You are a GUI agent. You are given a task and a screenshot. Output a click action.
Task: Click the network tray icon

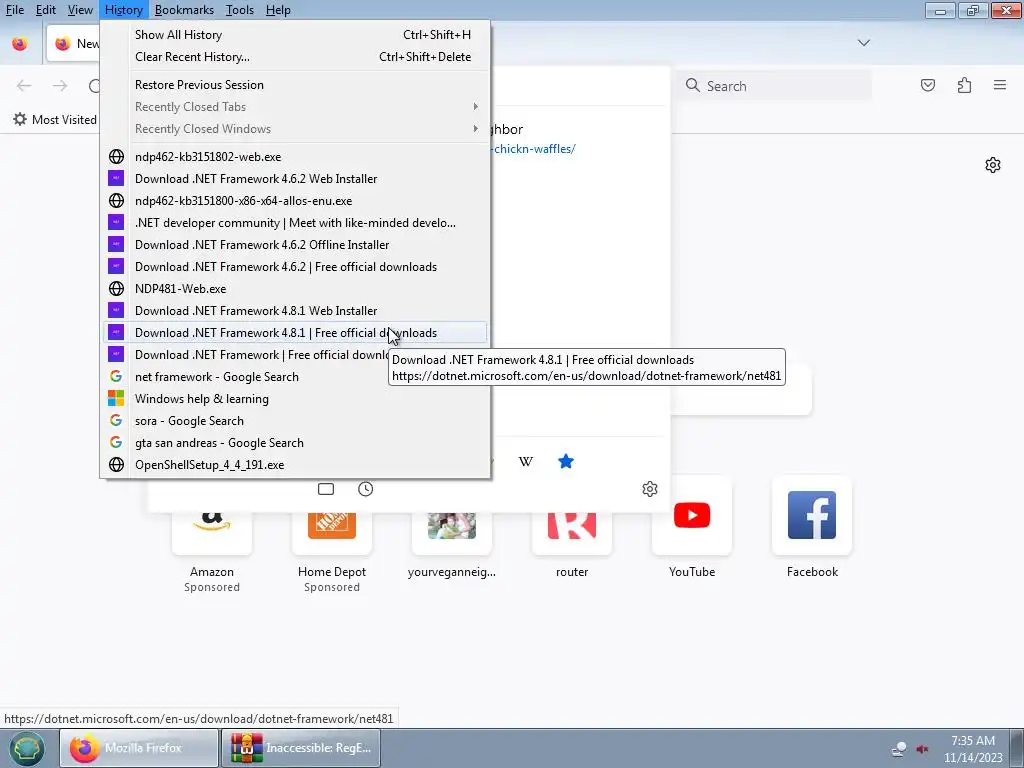(899, 749)
